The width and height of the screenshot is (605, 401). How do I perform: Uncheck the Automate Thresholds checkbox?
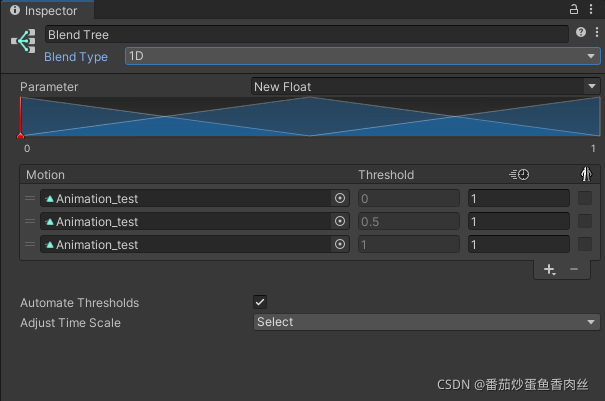[260, 302]
